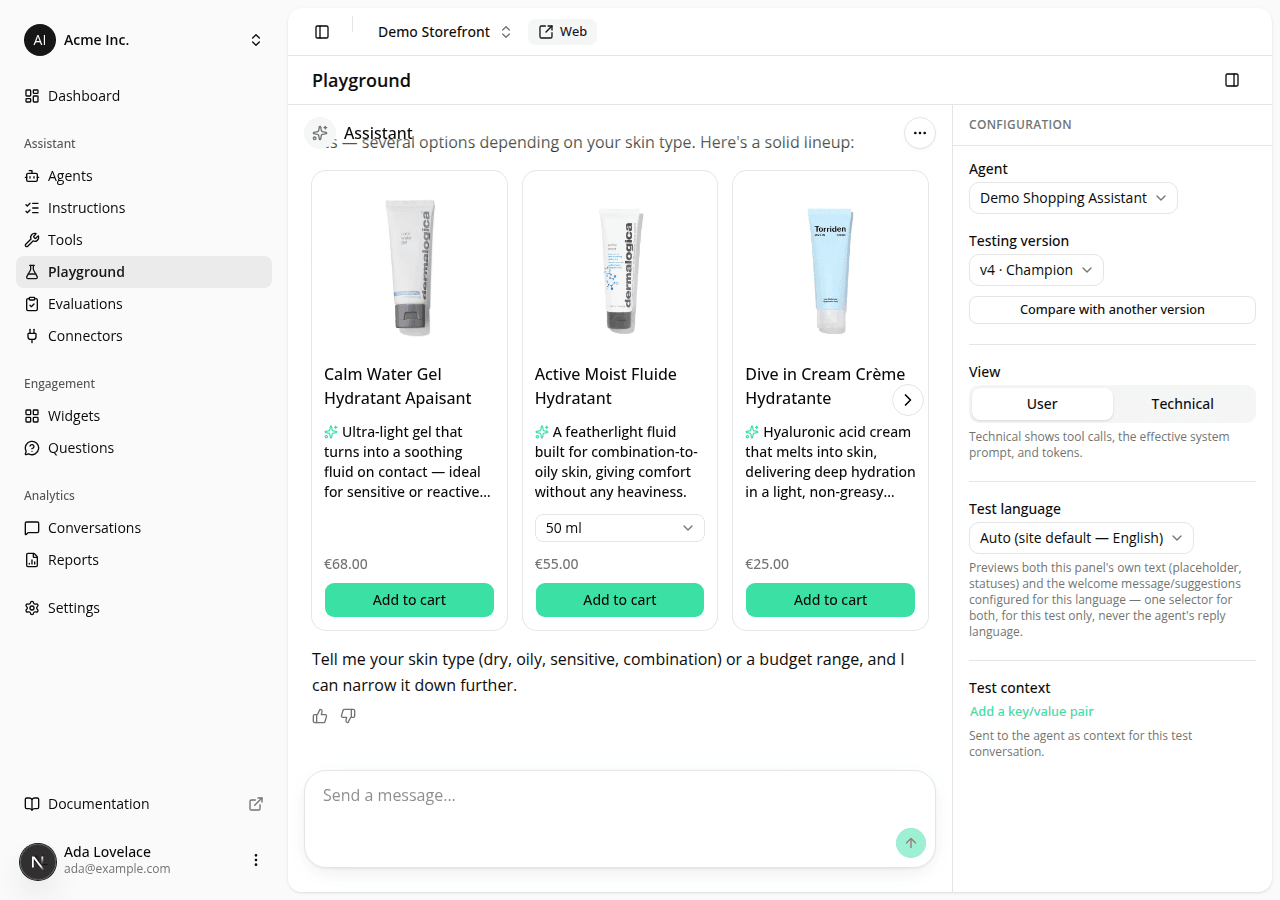Click the Playground page heading
Image resolution: width=1280 pixels, height=900 pixels.
361,80
